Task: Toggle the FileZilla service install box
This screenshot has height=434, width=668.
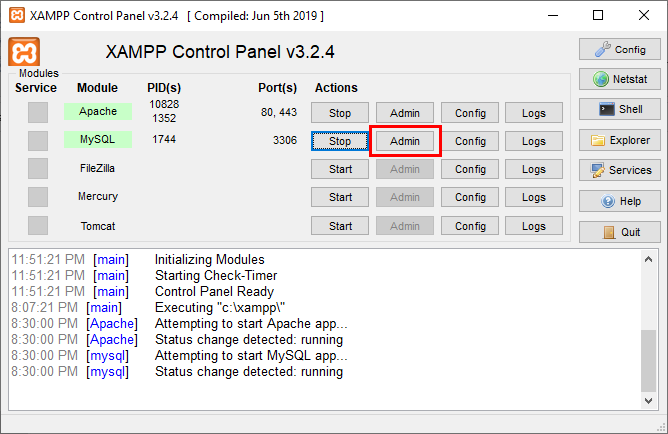Action: coord(38,169)
